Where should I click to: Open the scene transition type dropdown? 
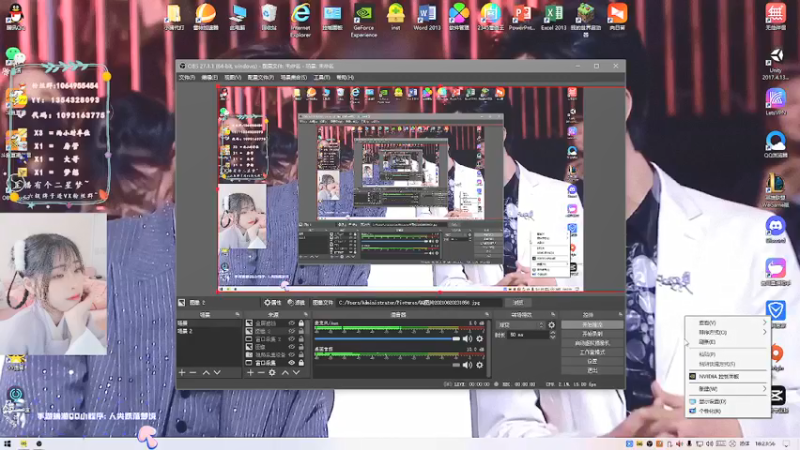coord(520,325)
